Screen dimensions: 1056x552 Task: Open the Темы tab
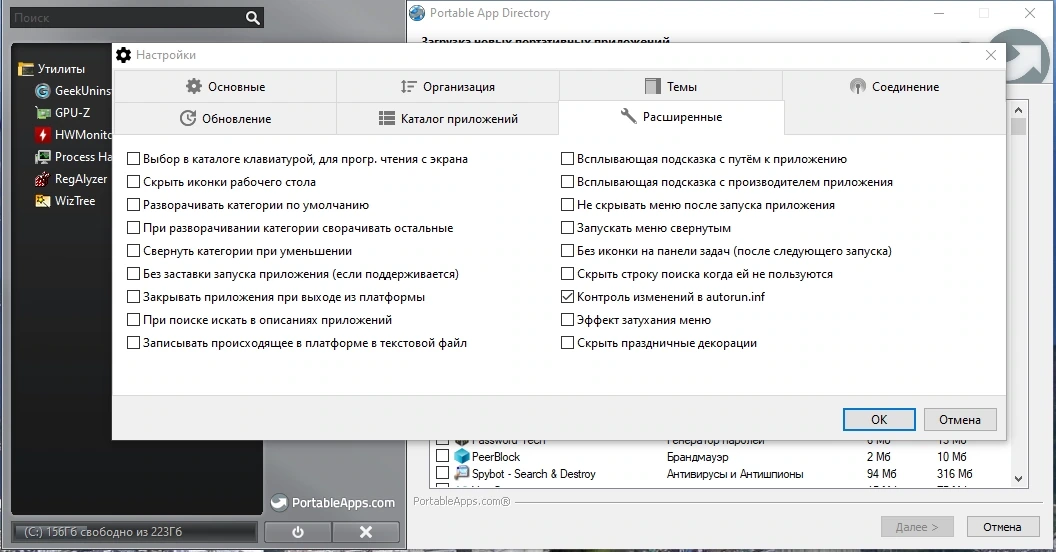point(671,86)
